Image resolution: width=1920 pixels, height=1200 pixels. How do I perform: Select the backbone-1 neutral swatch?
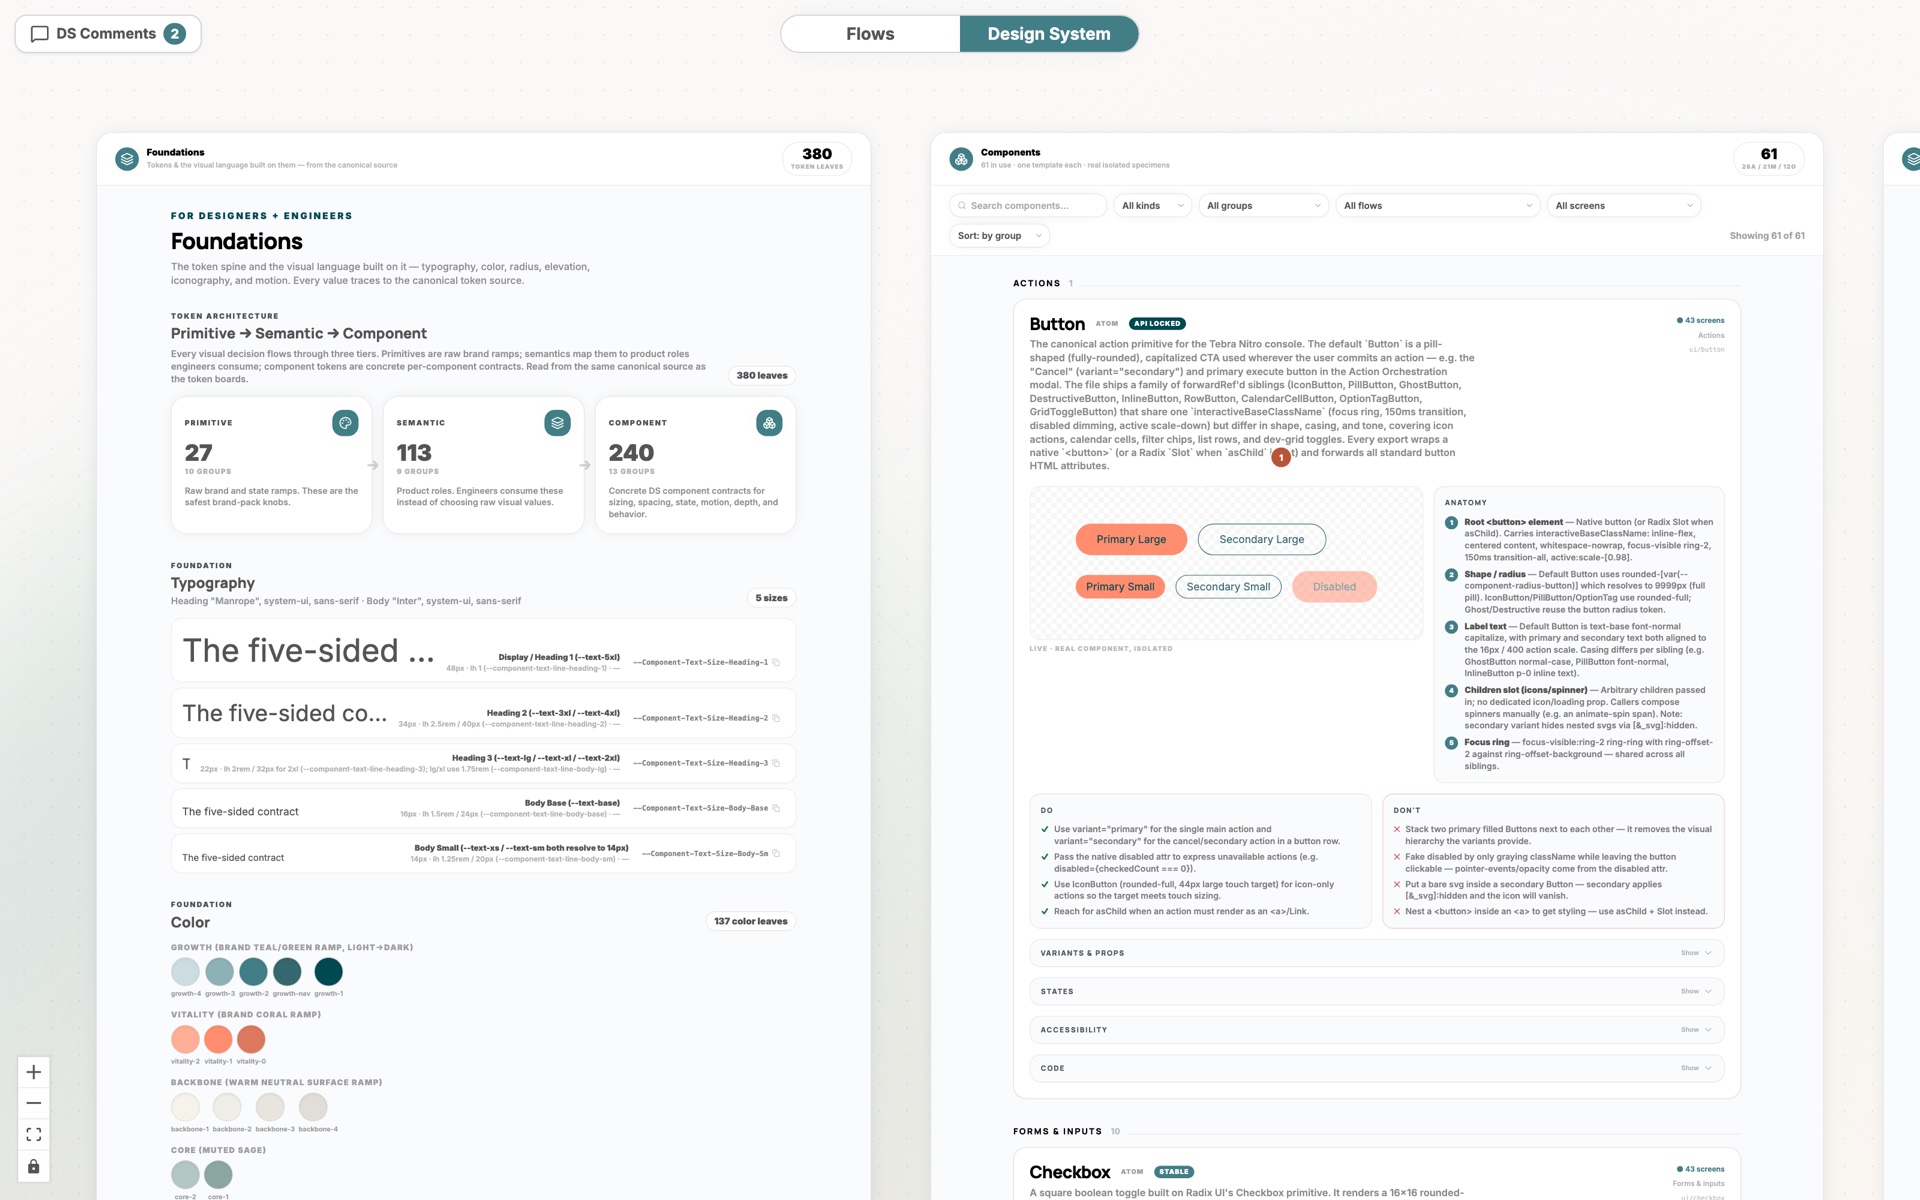pyautogui.click(x=185, y=1107)
